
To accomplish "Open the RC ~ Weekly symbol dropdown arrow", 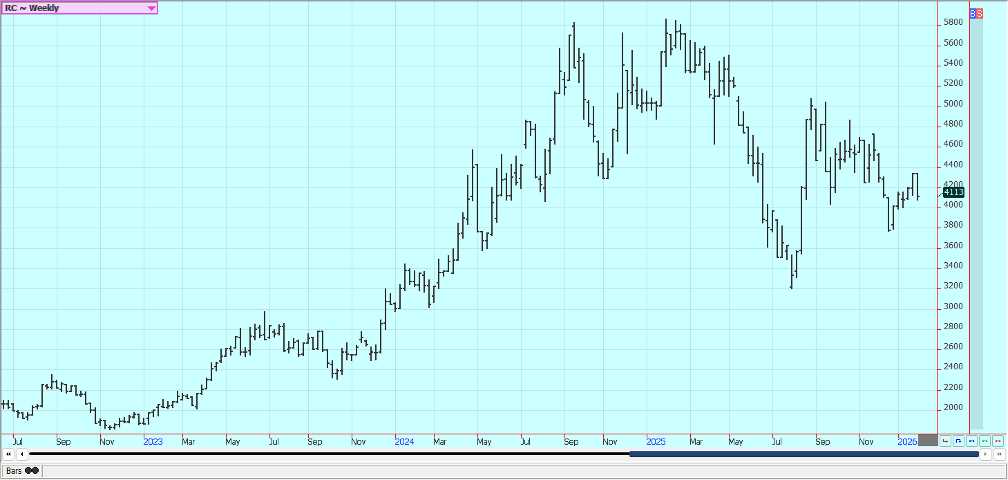I will (x=151, y=8).
